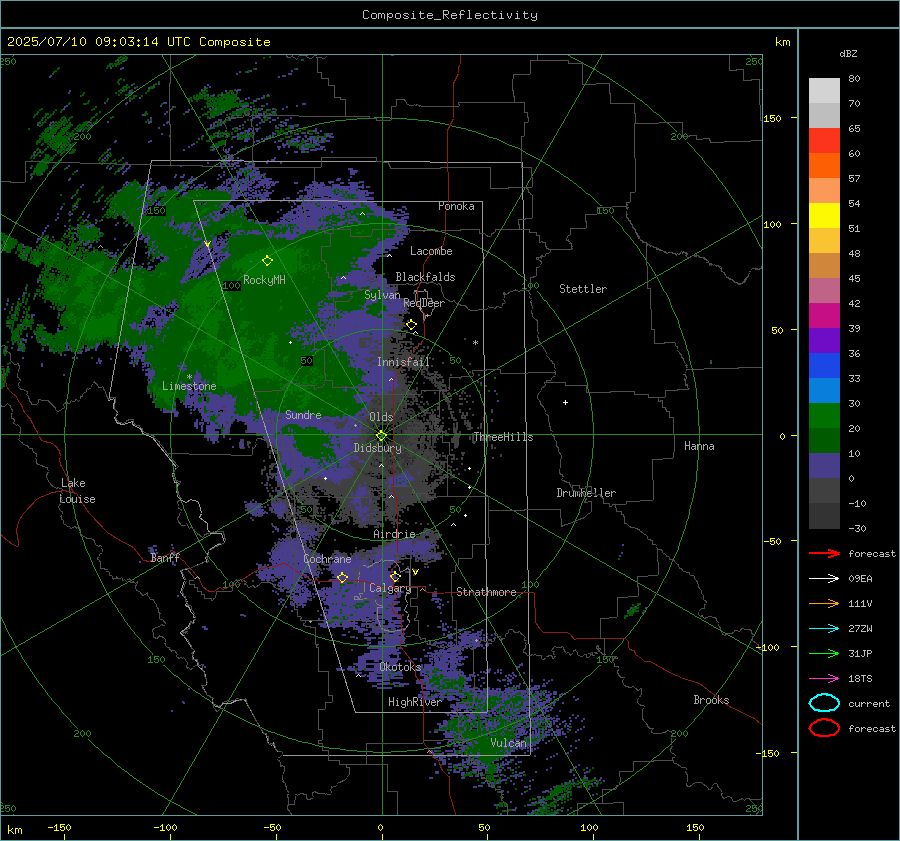Click the Vulcan city label

click(508, 743)
